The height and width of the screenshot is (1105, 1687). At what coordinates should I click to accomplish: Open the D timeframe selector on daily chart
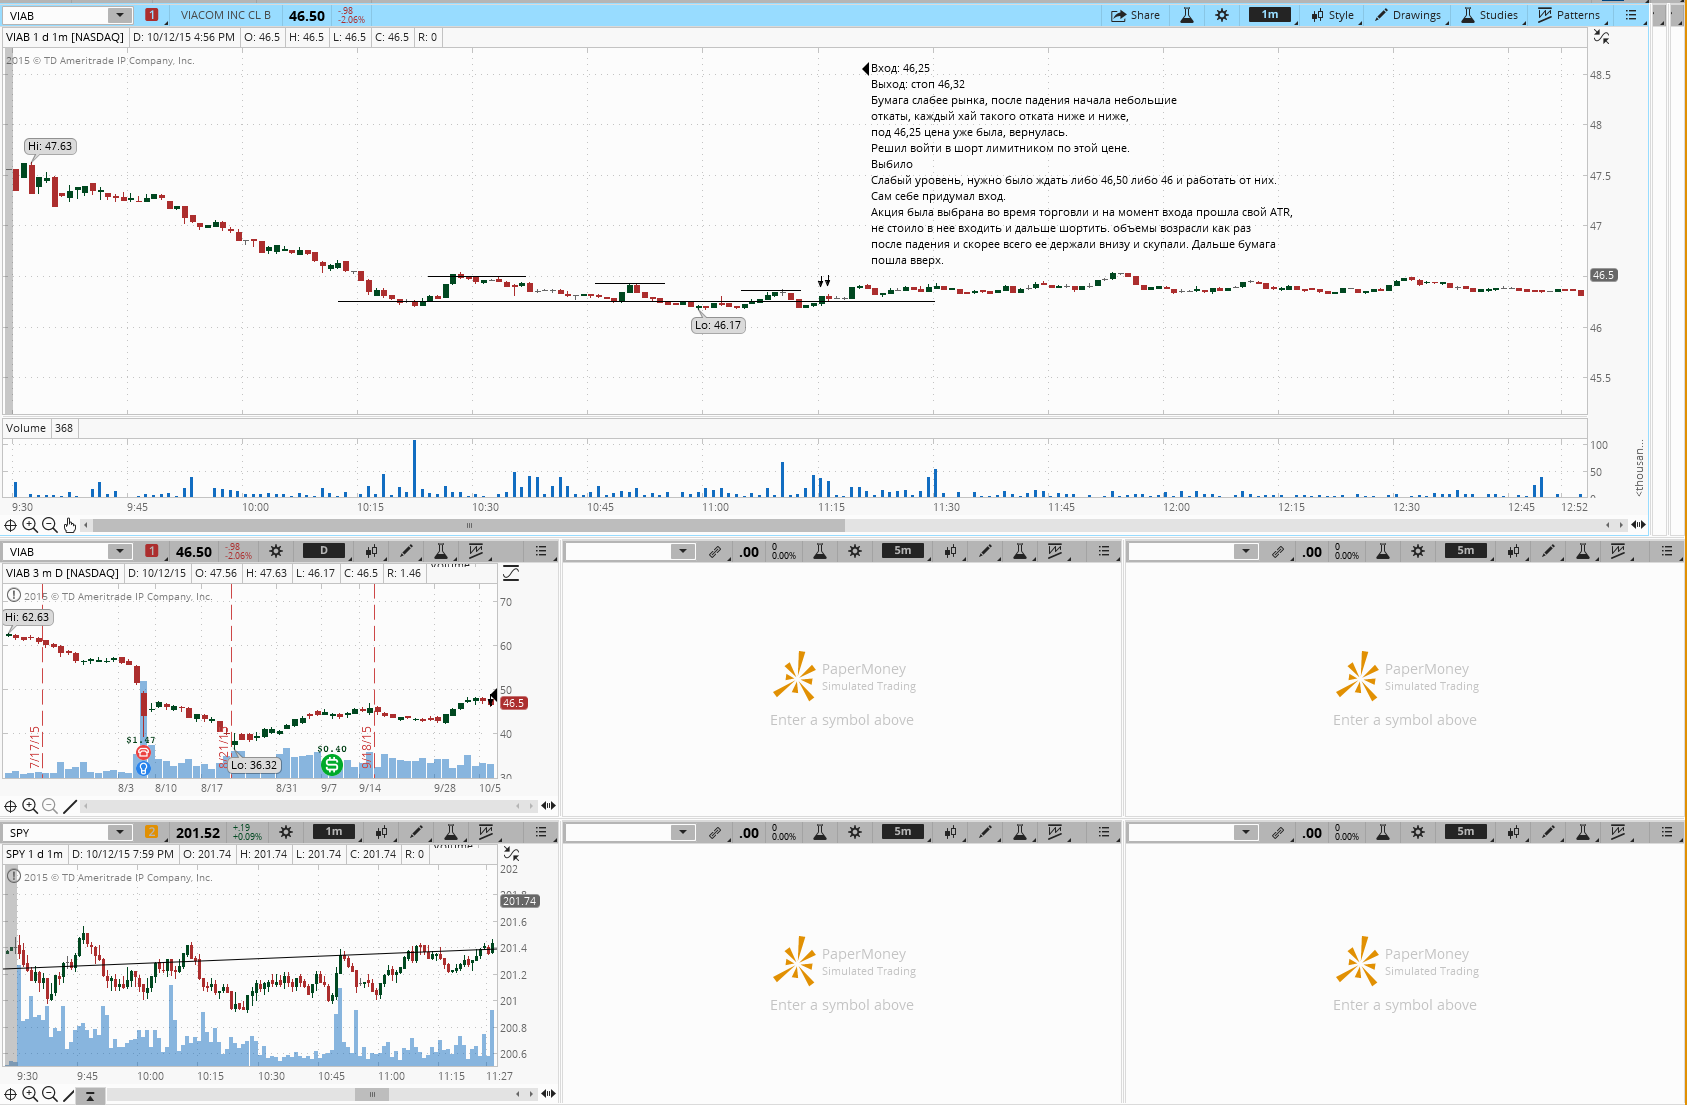(x=324, y=551)
